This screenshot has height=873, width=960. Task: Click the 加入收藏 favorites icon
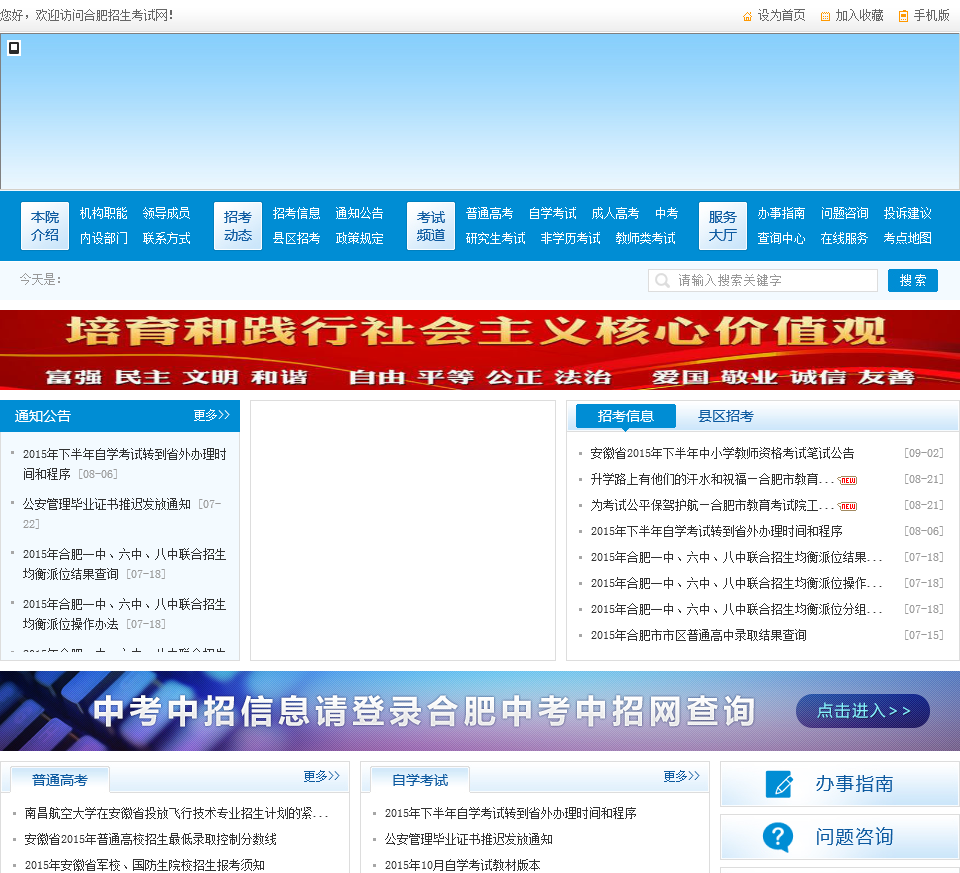[825, 16]
